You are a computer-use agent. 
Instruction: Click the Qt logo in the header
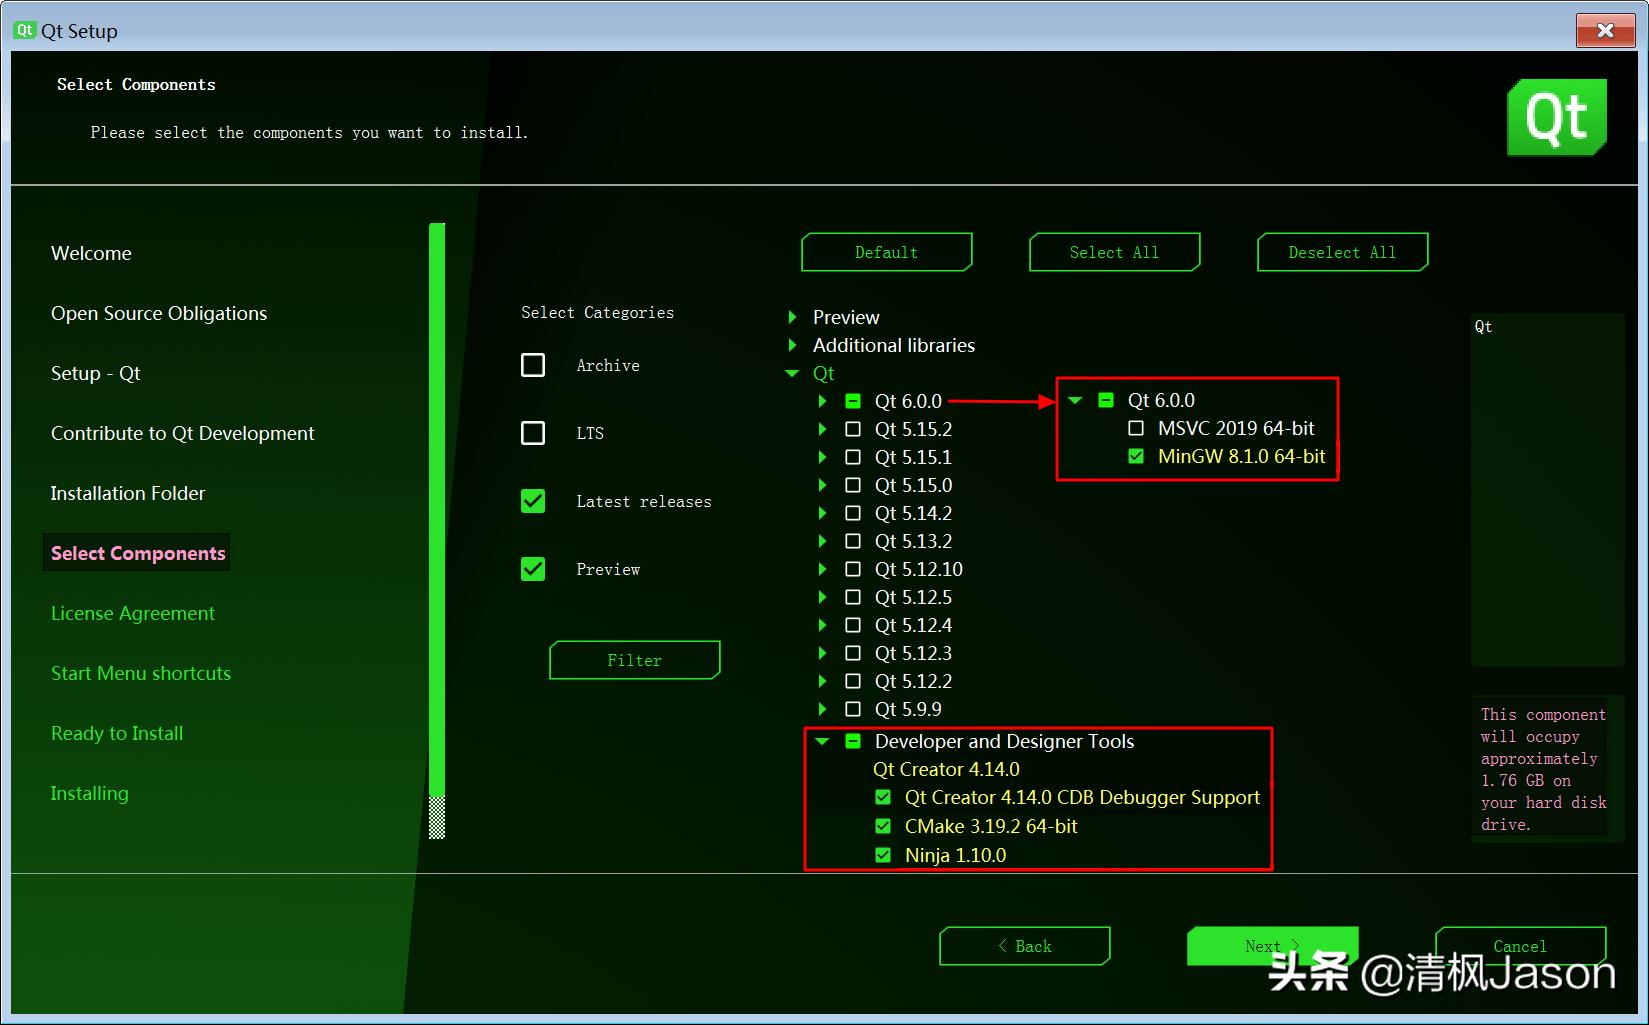(x=1556, y=117)
